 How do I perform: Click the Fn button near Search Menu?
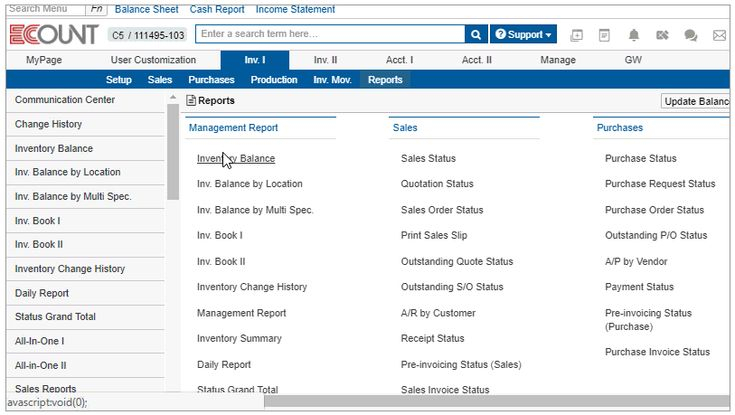96,9
